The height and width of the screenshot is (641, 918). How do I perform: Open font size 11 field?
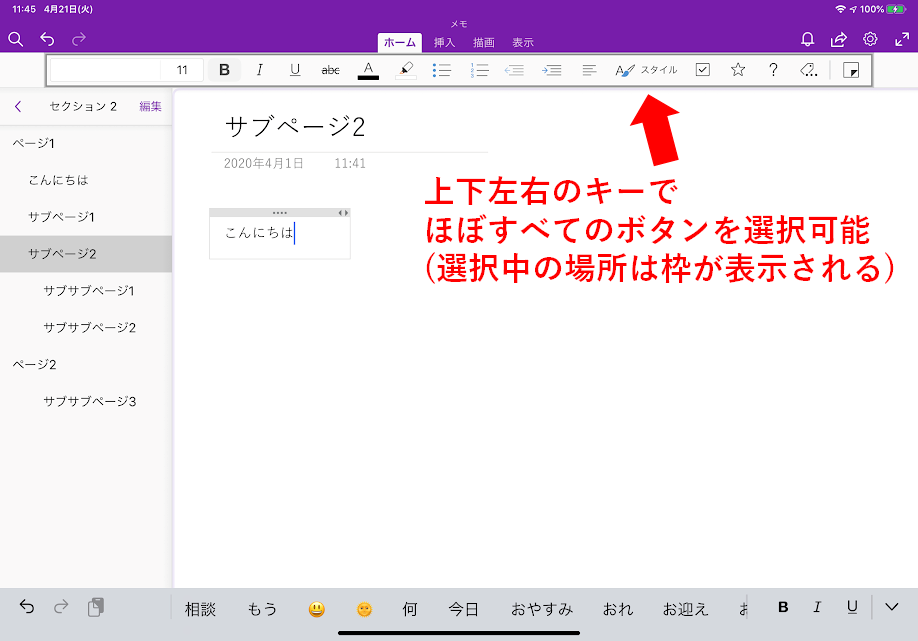pyautogui.click(x=182, y=70)
